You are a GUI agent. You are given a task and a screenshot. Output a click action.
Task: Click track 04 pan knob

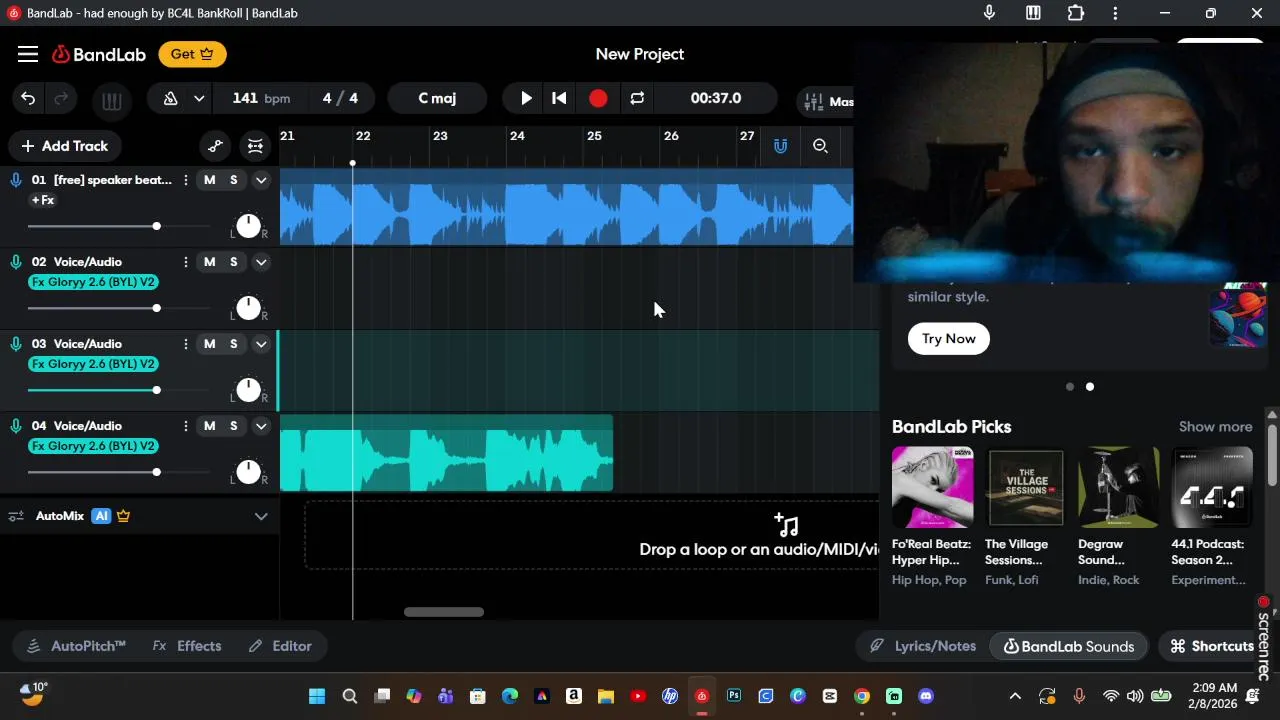pos(248,472)
